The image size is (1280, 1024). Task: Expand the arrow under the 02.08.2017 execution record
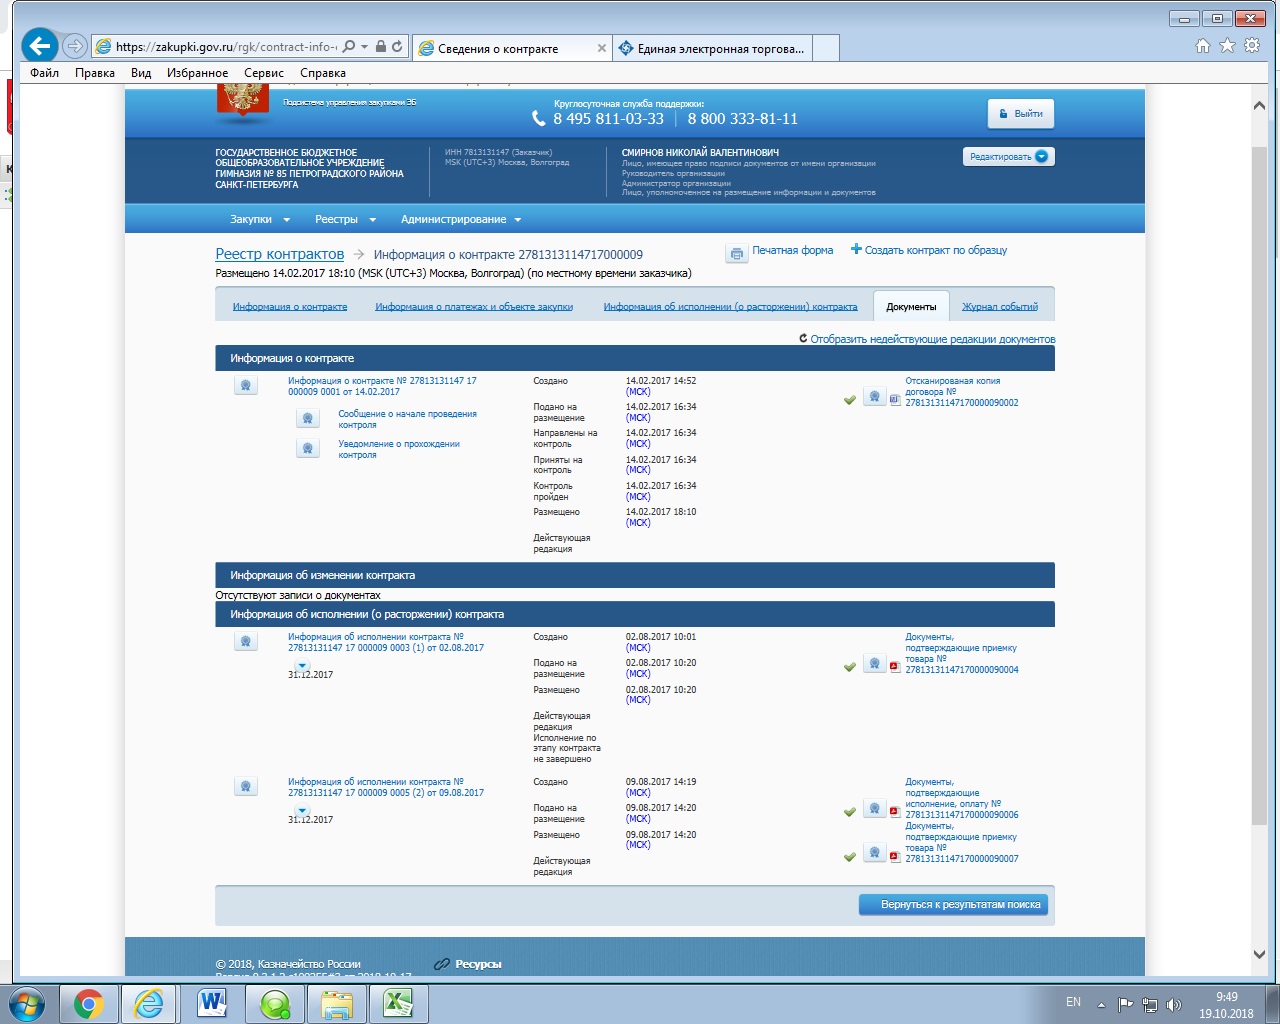(302, 666)
